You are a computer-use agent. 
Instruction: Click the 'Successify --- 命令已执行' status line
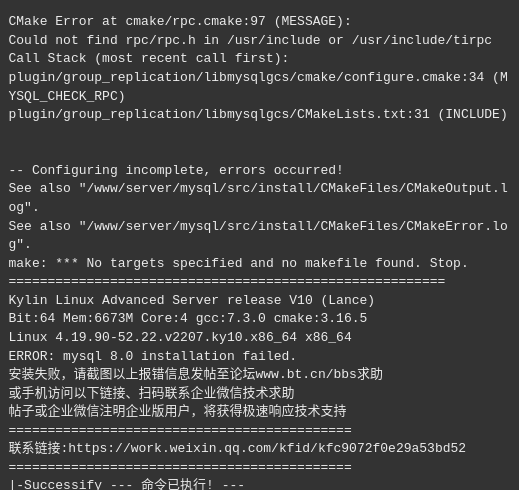point(127,484)
